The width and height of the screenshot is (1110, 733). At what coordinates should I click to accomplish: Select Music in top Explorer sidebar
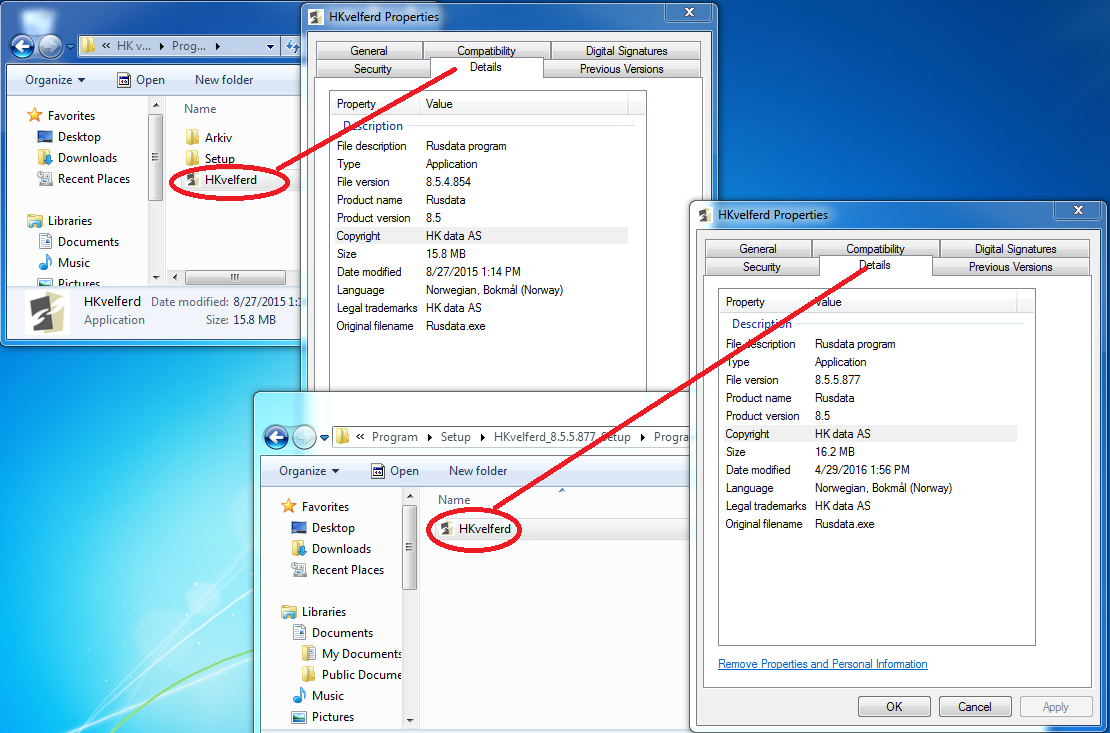click(x=64, y=263)
